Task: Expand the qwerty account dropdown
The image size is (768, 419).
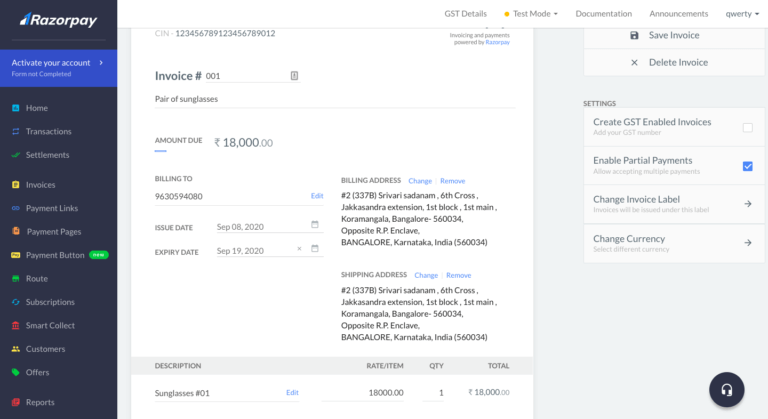Action: click(x=745, y=14)
